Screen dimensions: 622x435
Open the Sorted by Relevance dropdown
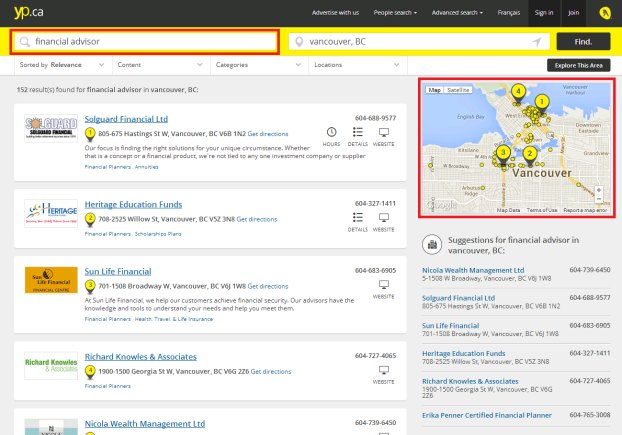tap(58, 65)
